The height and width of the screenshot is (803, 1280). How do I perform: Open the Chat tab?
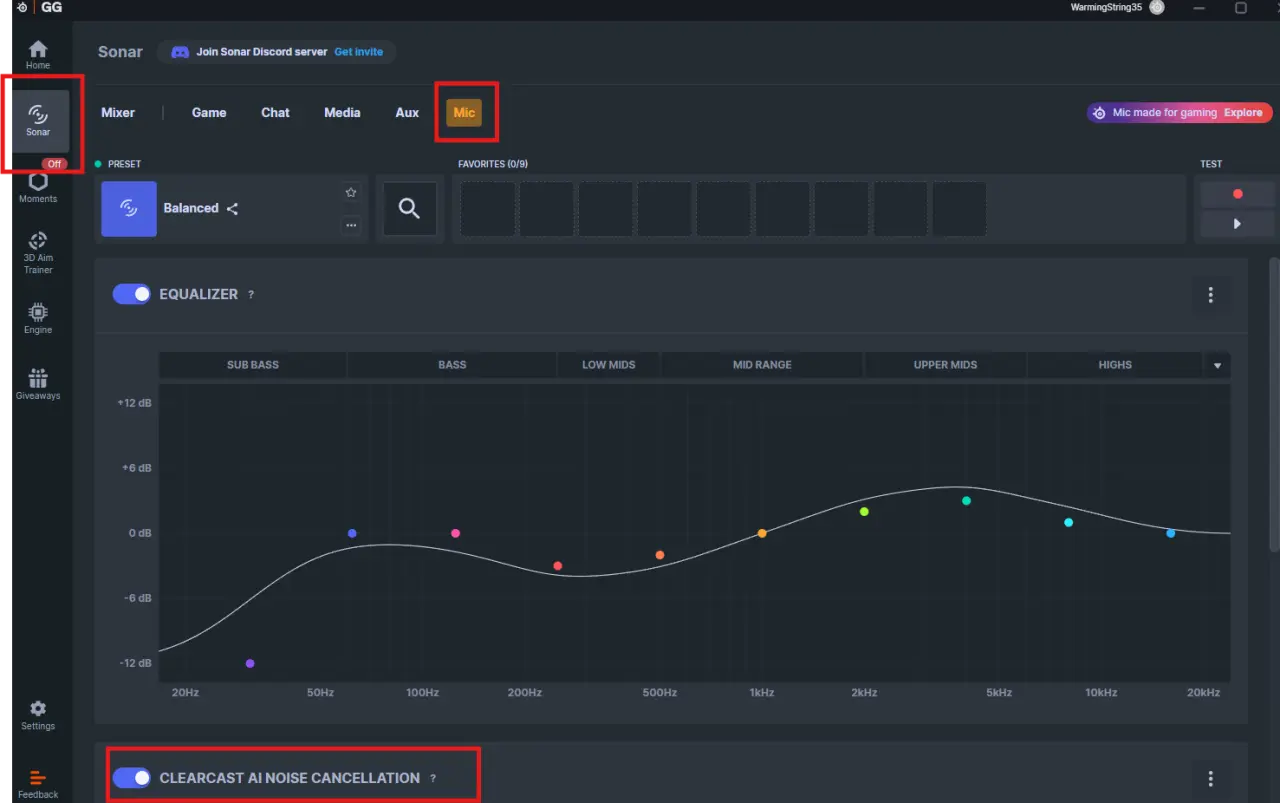click(x=275, y=113)
